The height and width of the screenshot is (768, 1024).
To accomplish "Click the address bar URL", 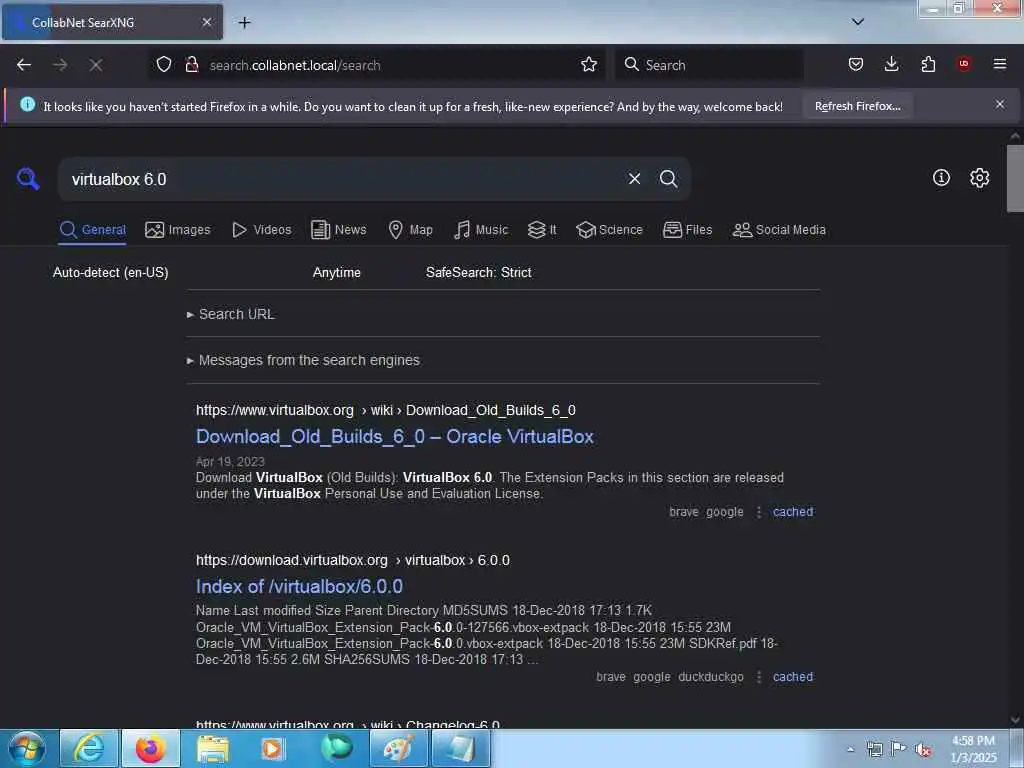I will (x=295, y=65).
